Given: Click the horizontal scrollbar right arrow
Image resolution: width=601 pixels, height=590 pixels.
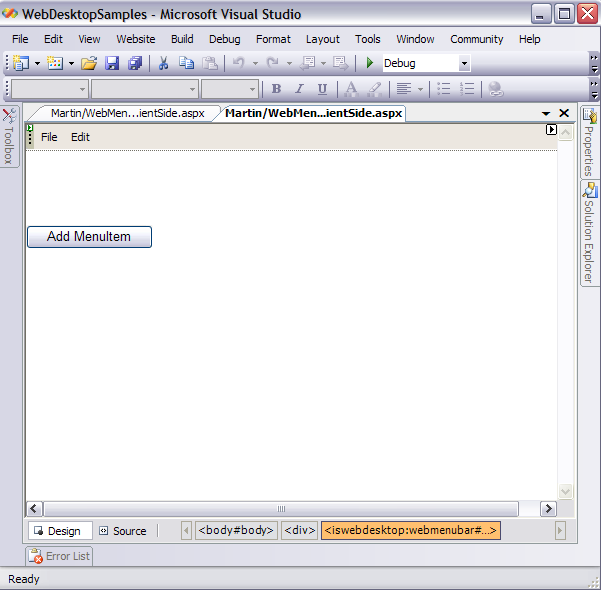Looking at the screenshot, I should [x=548, y=509].
